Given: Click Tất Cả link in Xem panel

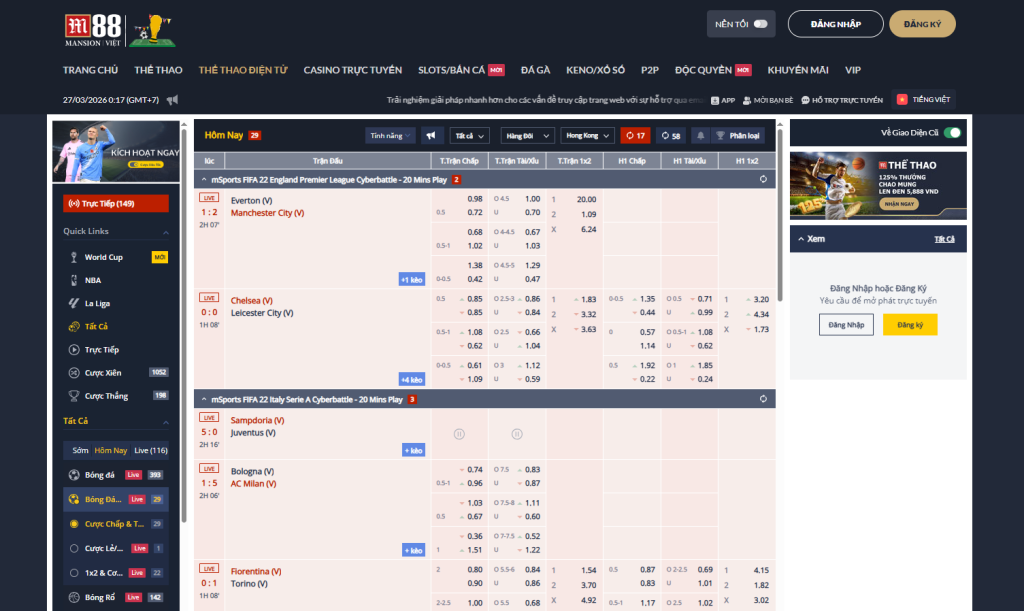Looking at the screenshot, I should click(x=944, y=239).
